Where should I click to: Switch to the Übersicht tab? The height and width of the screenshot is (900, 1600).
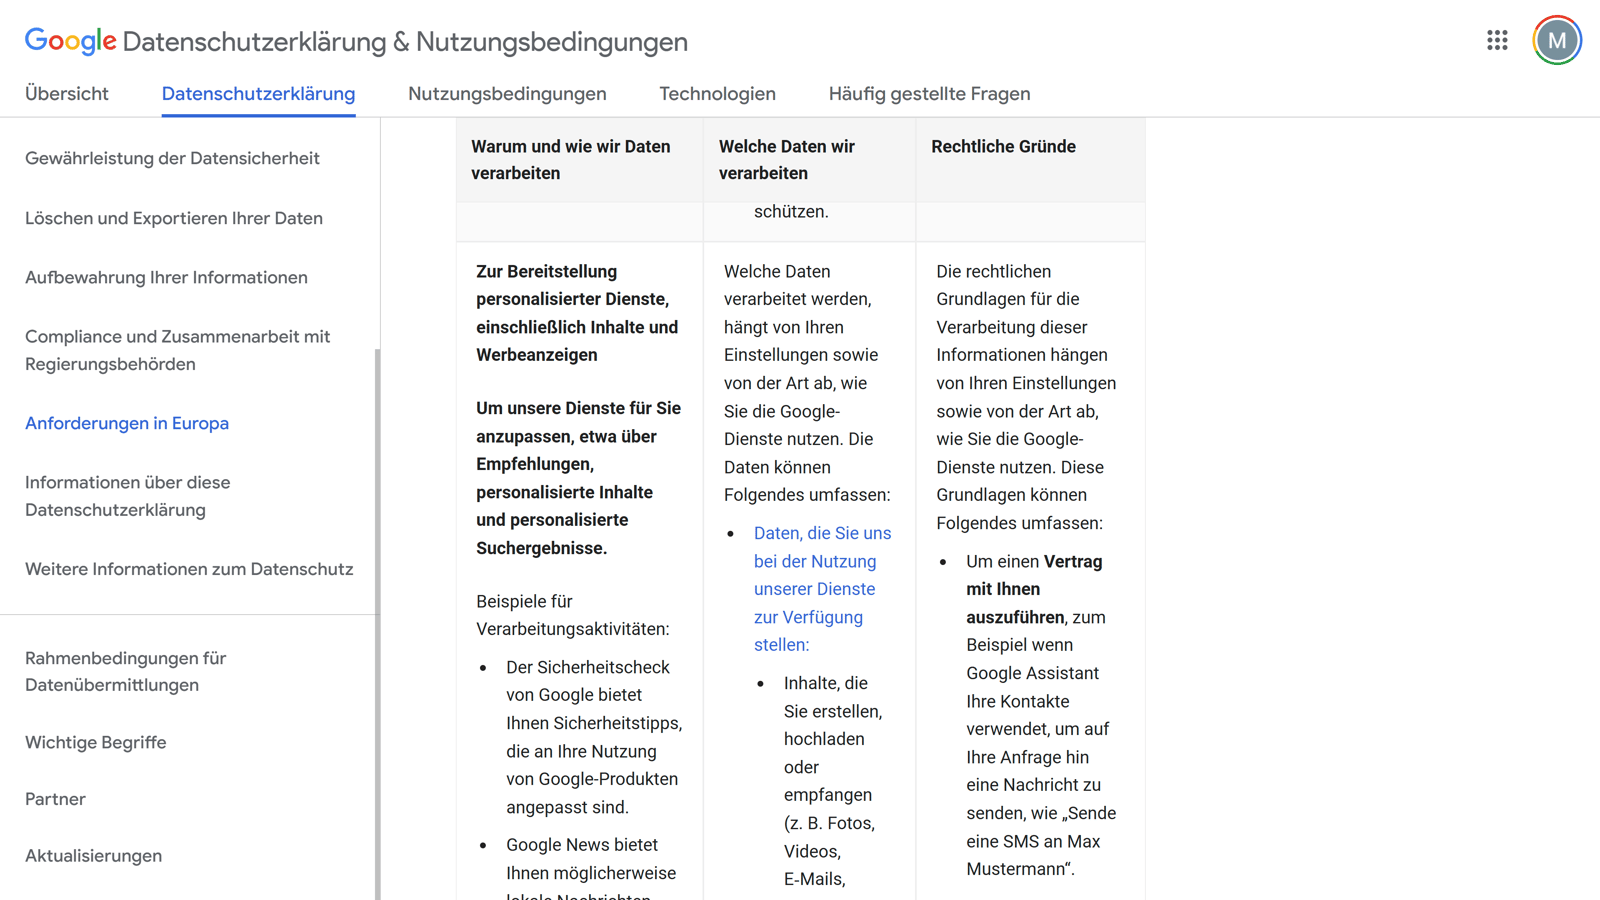[x=66, y=93]
